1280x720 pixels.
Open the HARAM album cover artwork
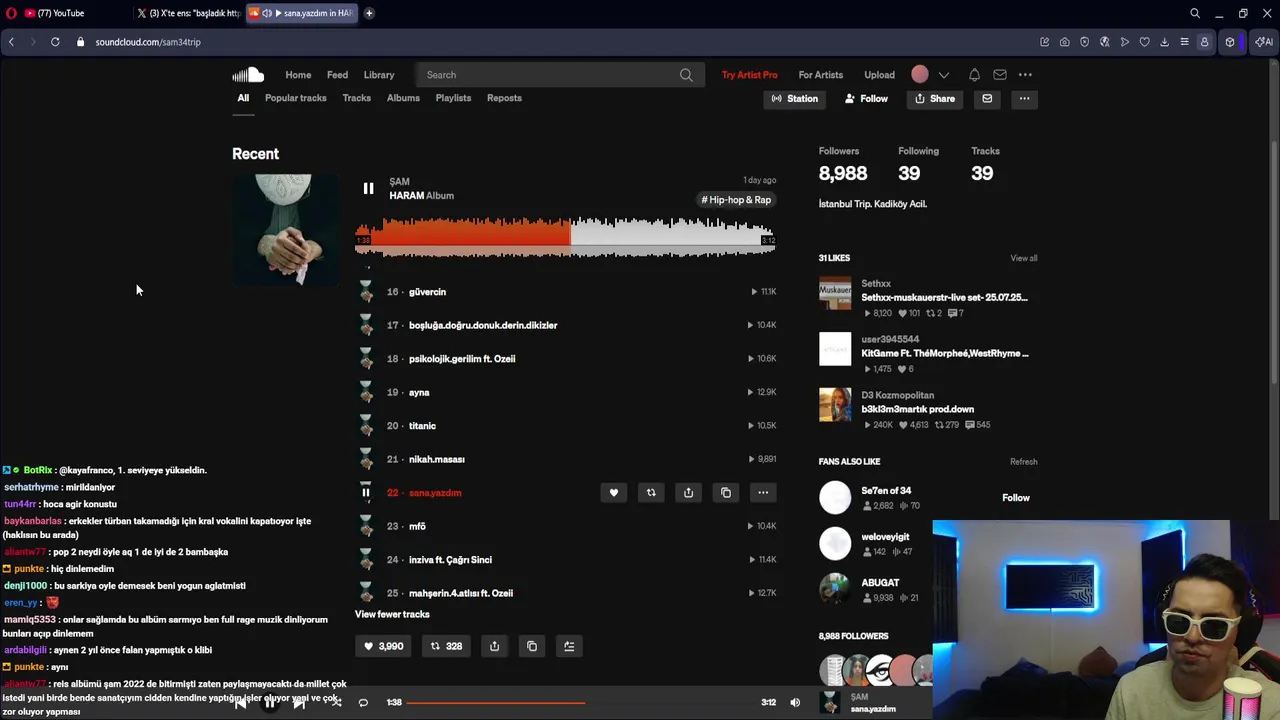(285, 230)
